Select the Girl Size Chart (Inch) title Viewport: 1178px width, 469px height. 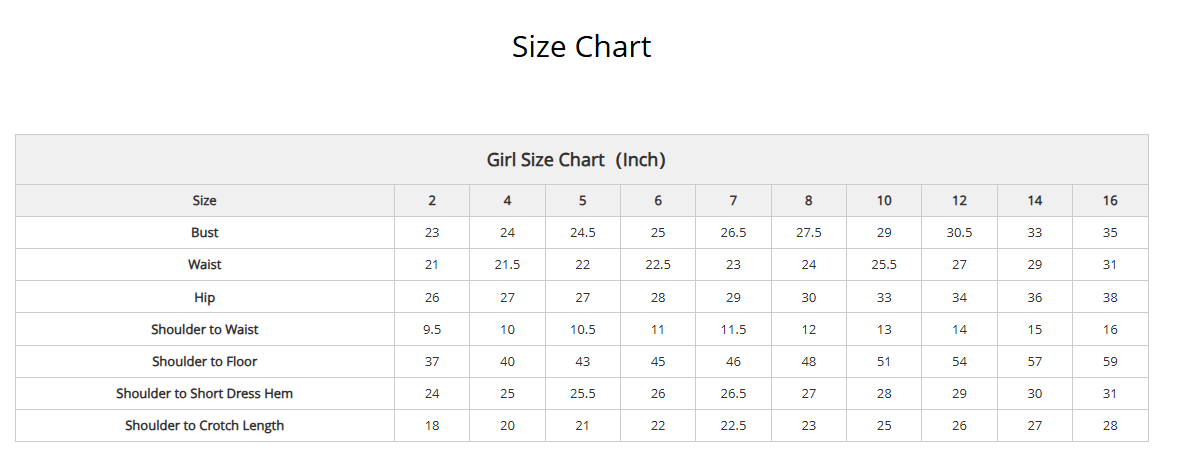pos(576,159)
